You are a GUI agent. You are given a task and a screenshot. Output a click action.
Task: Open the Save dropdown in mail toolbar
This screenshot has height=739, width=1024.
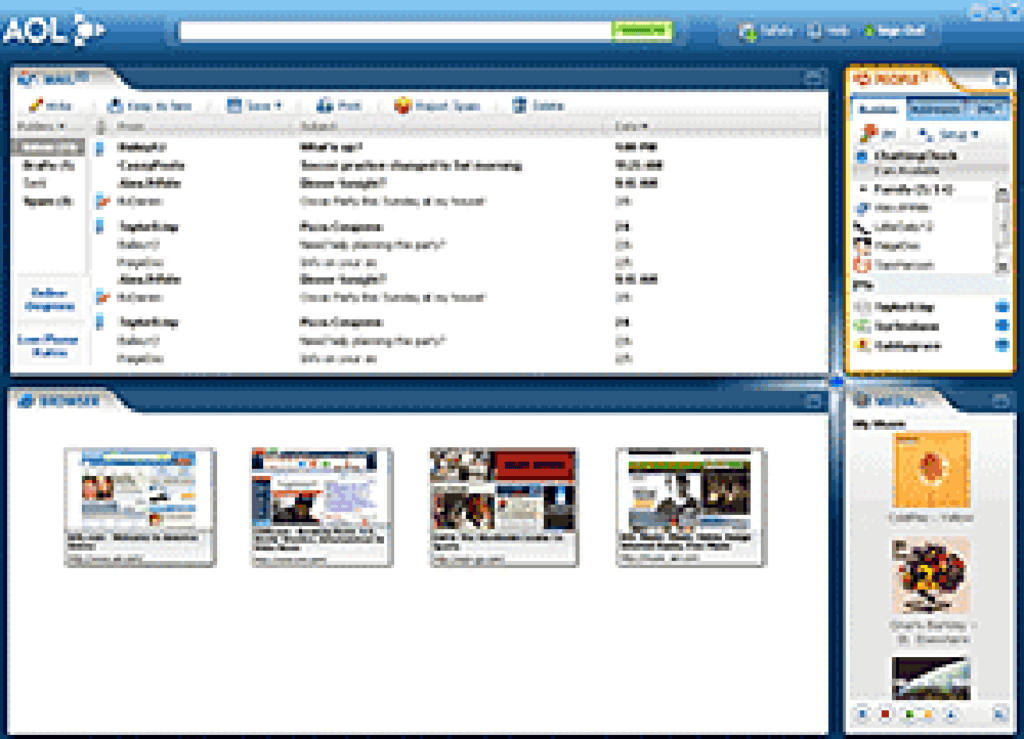click(x=255, y=105)
